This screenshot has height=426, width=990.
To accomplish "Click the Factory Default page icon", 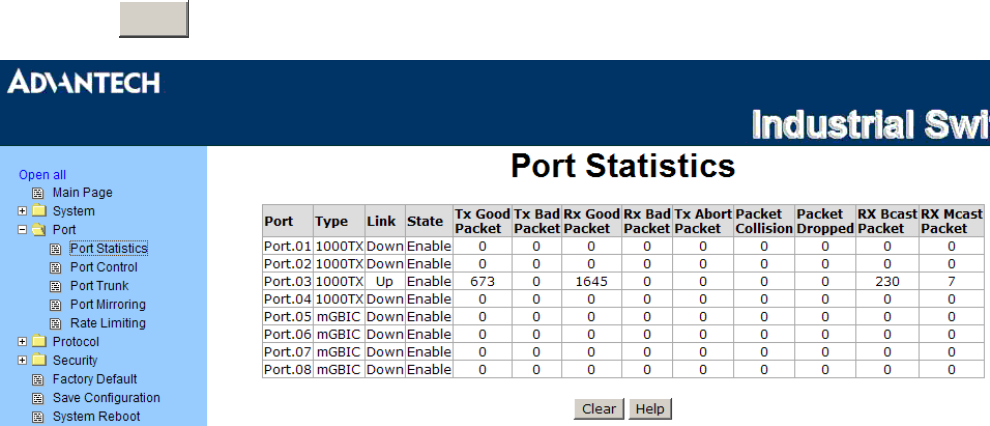I will pos(38,380).
